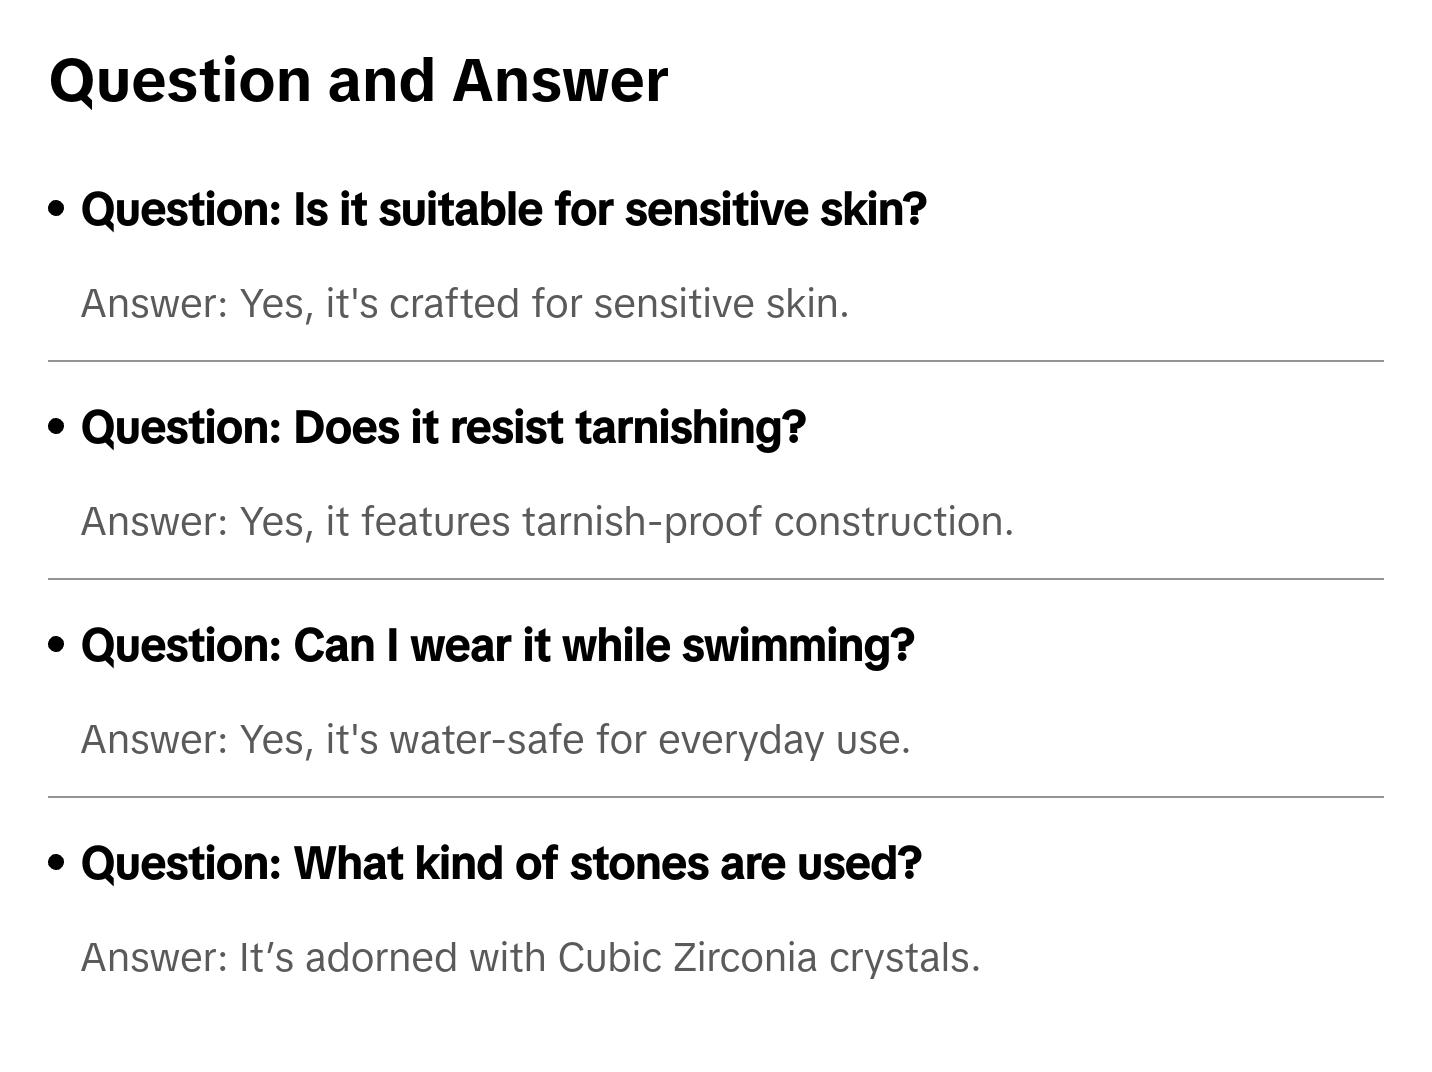
Task: Click the bullet before the sensitive skin question
Action: pos(57,210)
